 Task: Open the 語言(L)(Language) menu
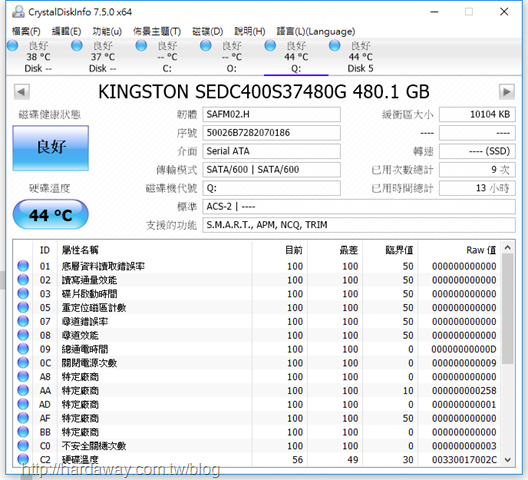tap(316, 32)
